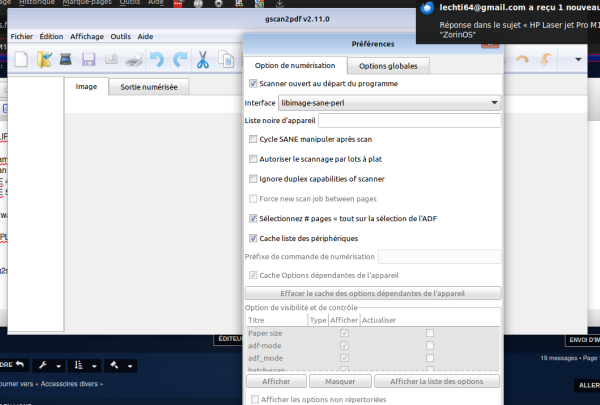Enable Autoriser le scannage par lots à plat
This screenshot has height=405, width=600.
click(x=253, y=158)
